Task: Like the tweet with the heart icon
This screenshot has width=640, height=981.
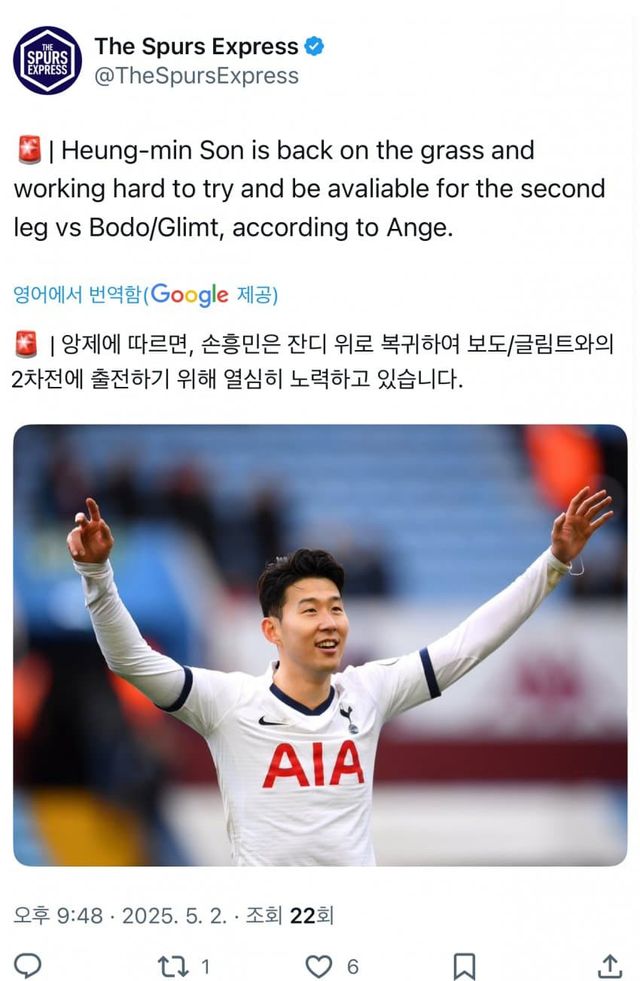Action: click(x=318, y=966)
